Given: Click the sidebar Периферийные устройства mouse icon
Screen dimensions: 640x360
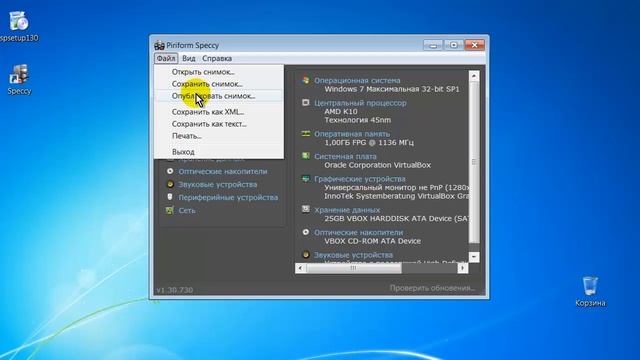Looking at the screenshot, I should 170,197.
